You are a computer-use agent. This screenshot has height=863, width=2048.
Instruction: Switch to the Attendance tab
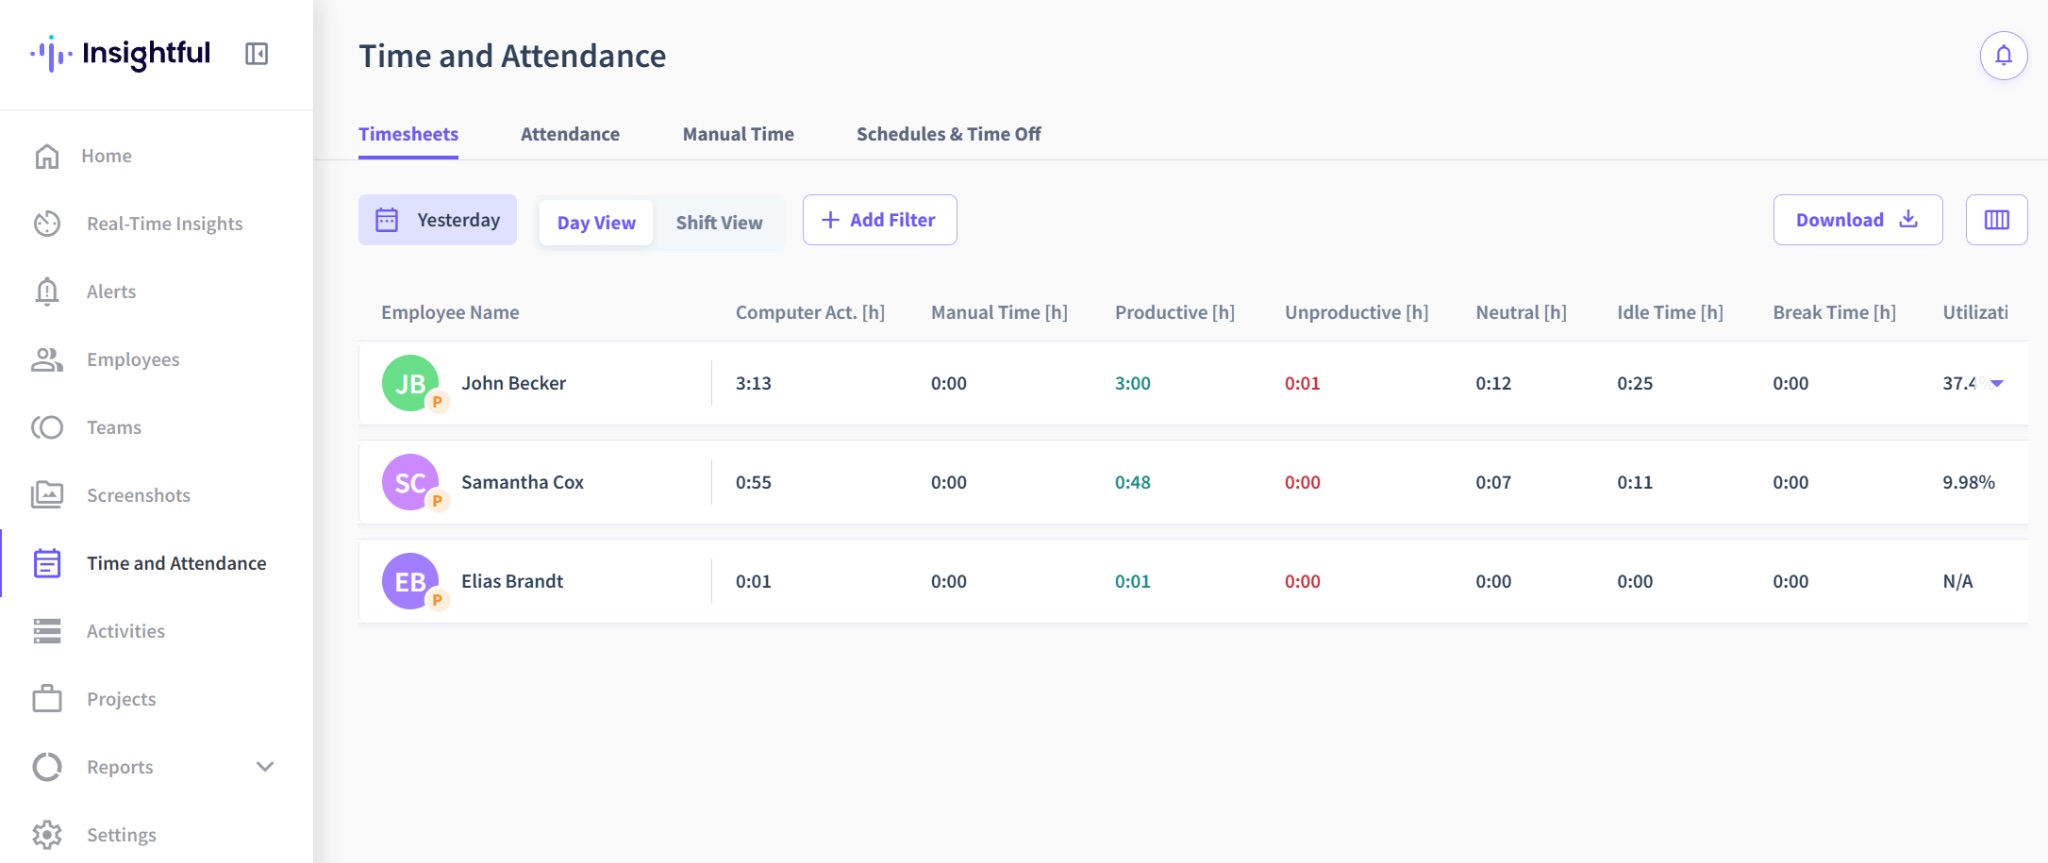tap(570, 134)
